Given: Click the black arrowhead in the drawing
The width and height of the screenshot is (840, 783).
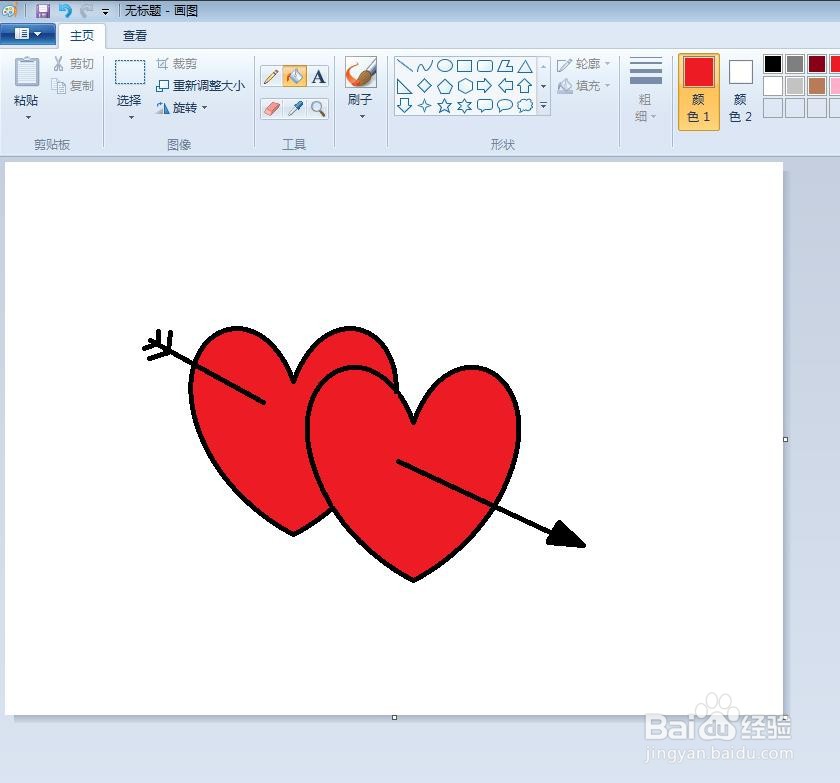Looking at the screenshot, I should pos(565,535).
